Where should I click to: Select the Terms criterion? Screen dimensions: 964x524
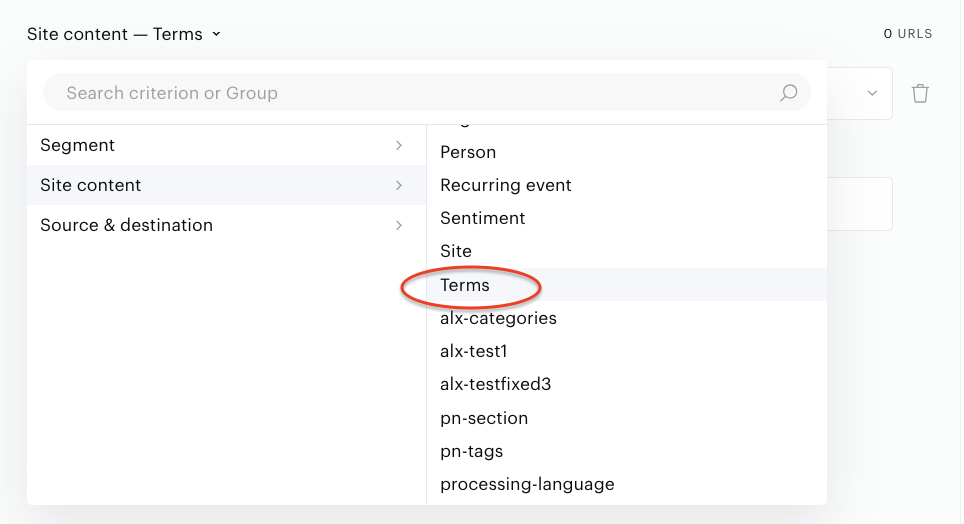click(626, 285)
